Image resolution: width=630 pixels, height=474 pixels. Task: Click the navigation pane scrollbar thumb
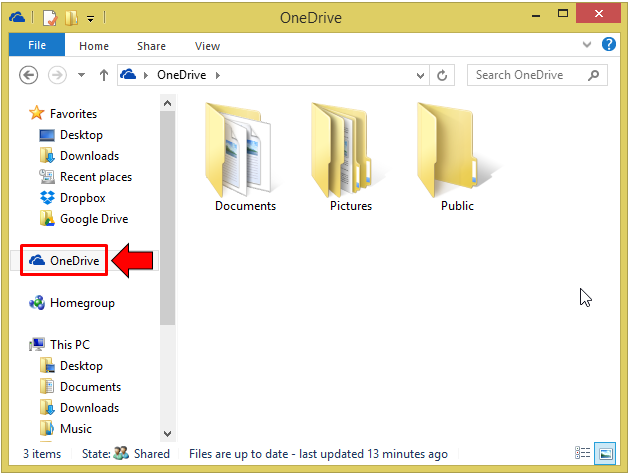[x=168, y=218]
